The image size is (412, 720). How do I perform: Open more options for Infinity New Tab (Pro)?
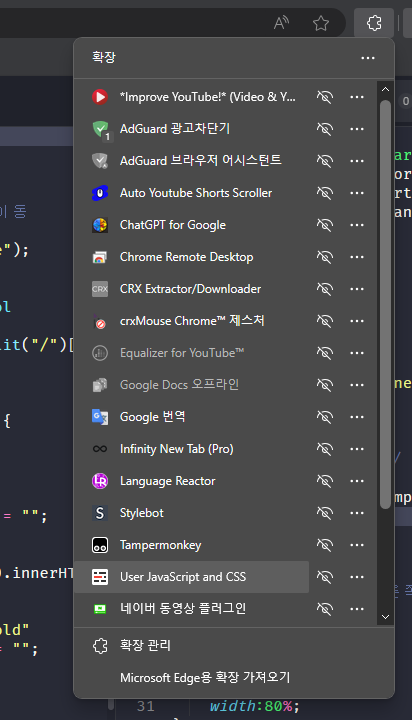click(357, 449)
